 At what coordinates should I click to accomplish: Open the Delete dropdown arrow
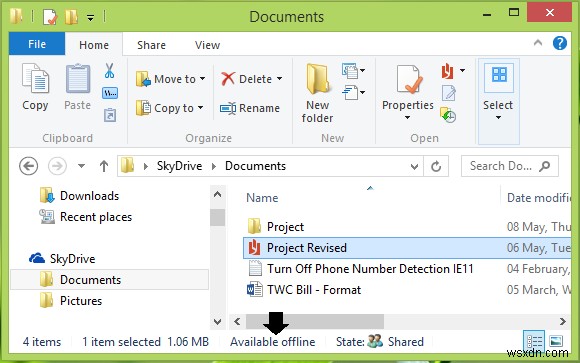point(279,78)
